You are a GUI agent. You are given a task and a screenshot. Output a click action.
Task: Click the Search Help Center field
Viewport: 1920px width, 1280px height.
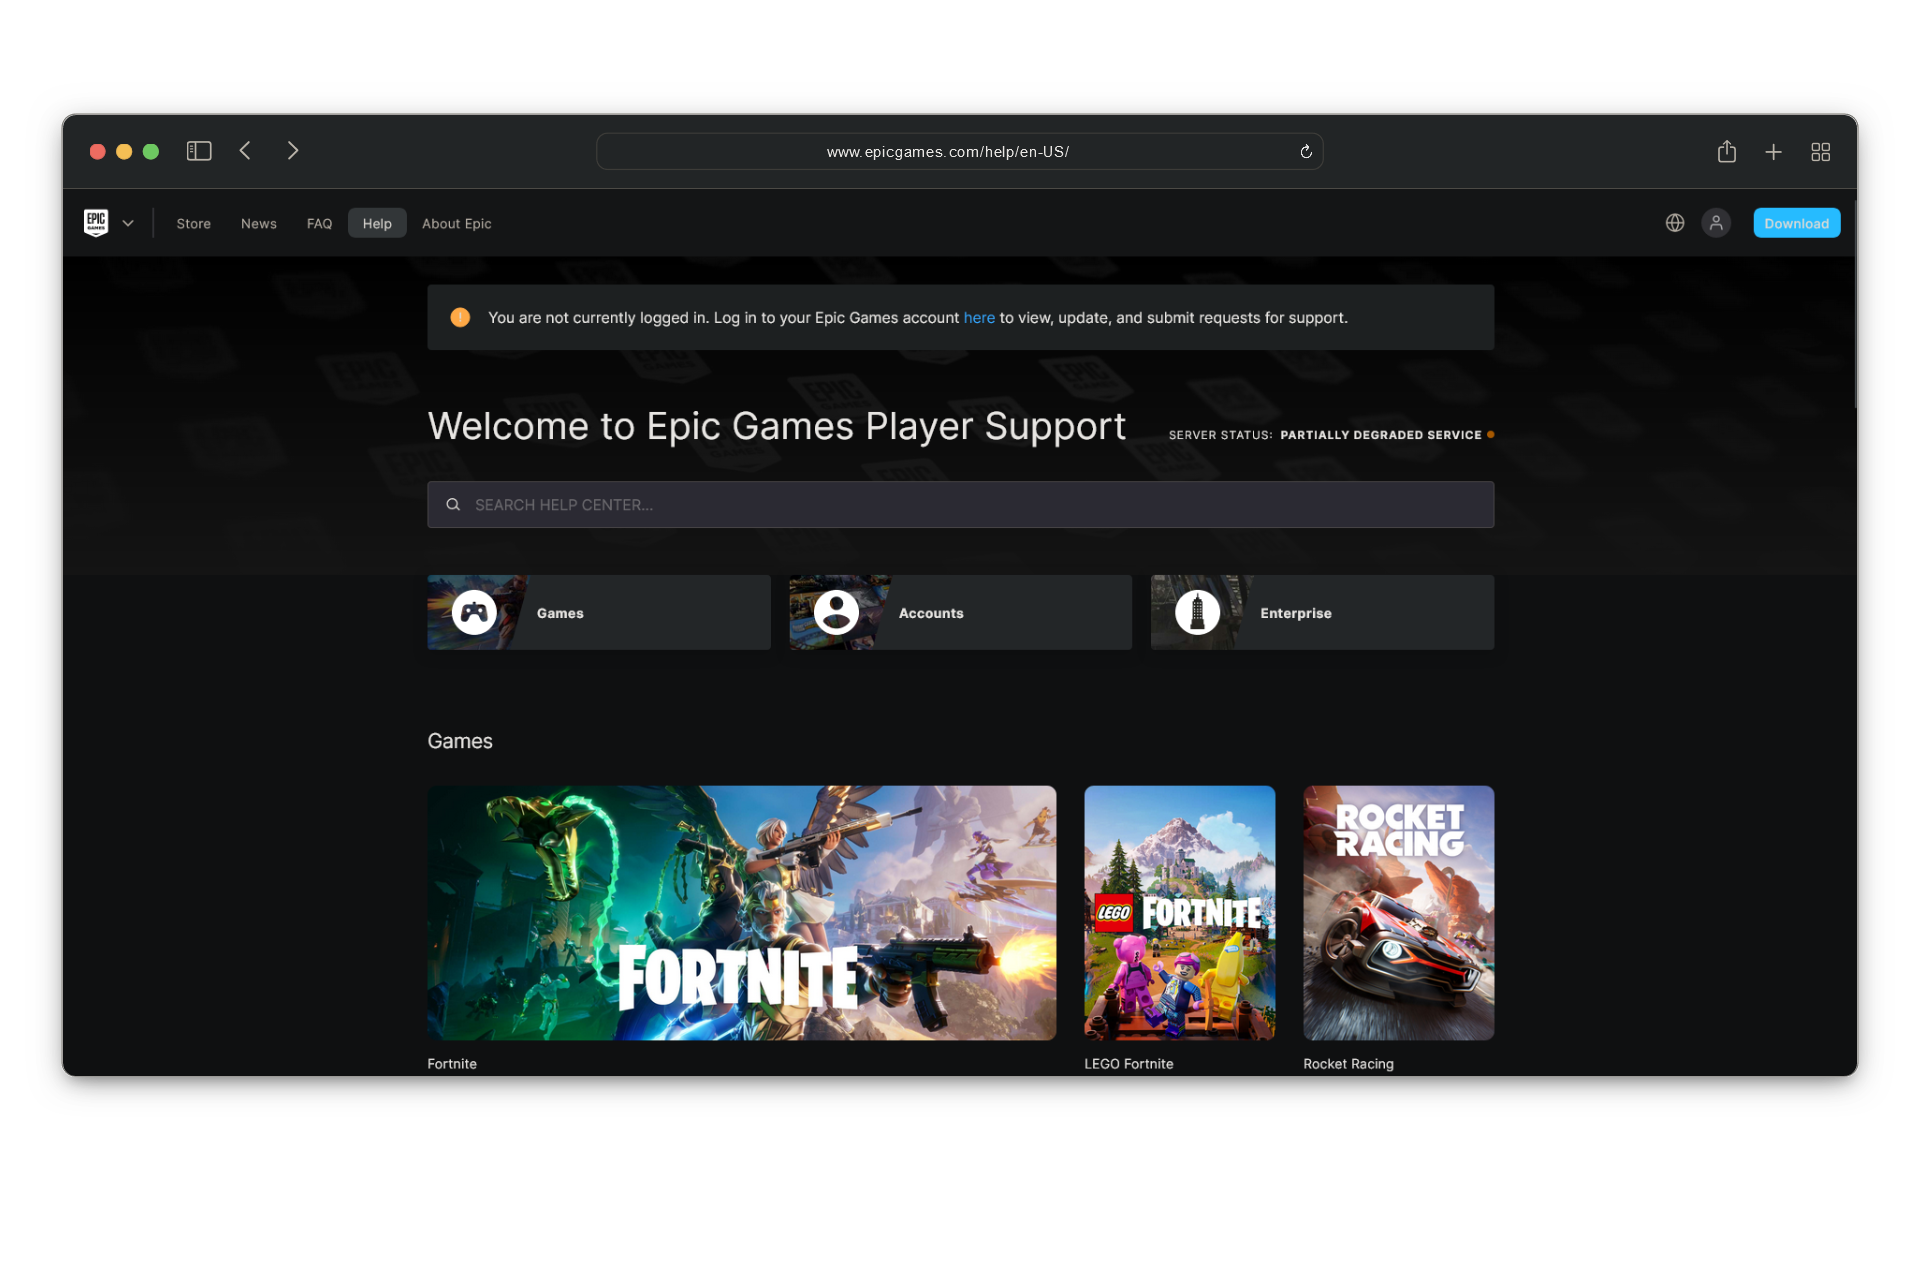[960, 505]
